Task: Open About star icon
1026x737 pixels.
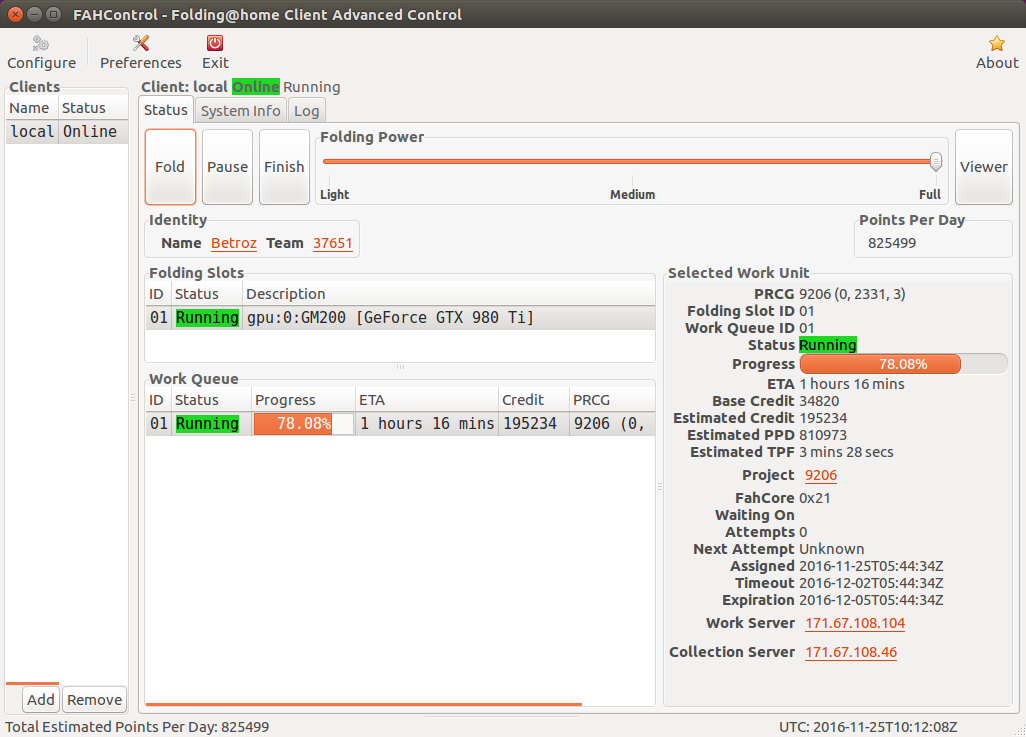Action: [997, 43]
